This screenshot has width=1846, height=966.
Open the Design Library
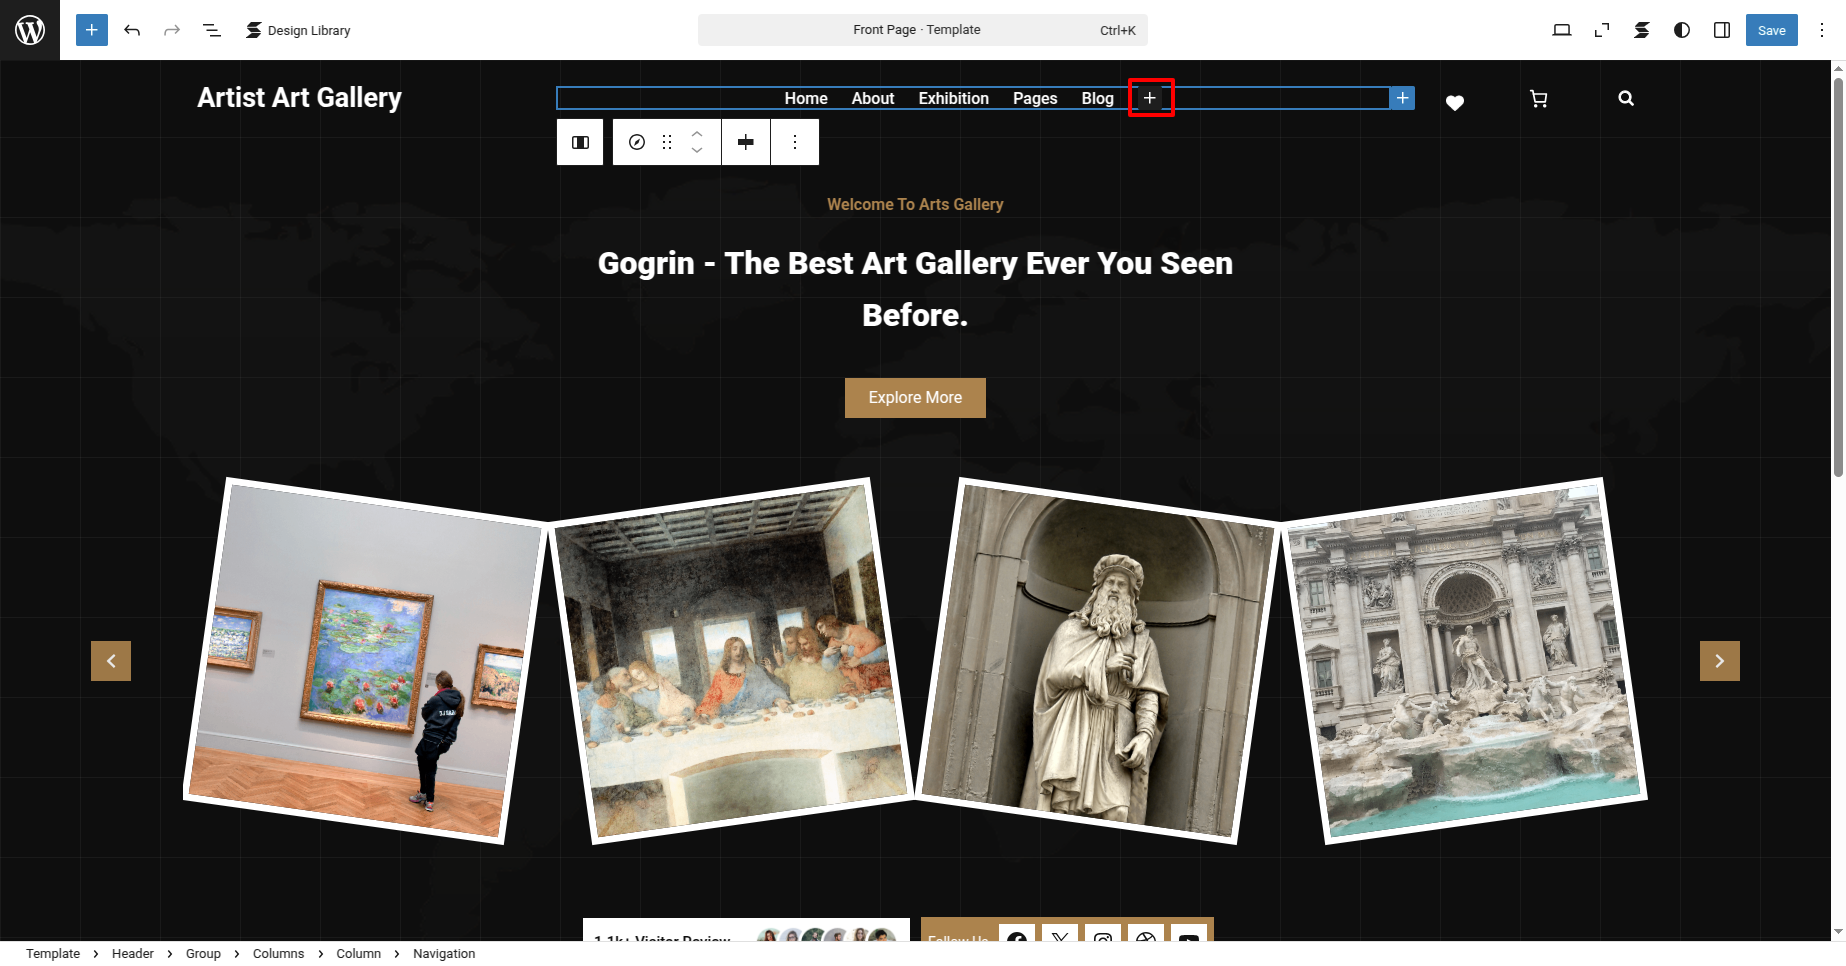pos(298,30)
